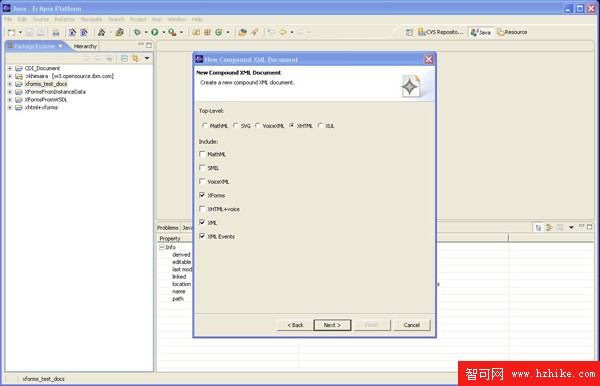The image size is (600, 386).
Task: Check the XHTML+voice checkbox
Action: click(x=202, y=208)
